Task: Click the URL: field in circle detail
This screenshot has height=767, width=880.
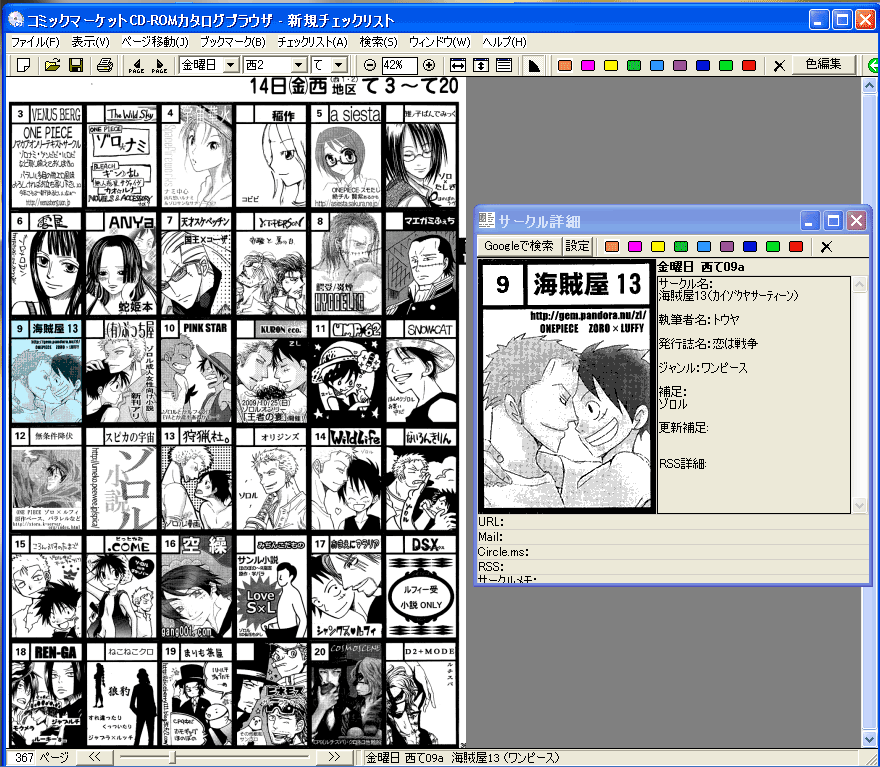Action: pyautogui.click(x=672, y=522)
